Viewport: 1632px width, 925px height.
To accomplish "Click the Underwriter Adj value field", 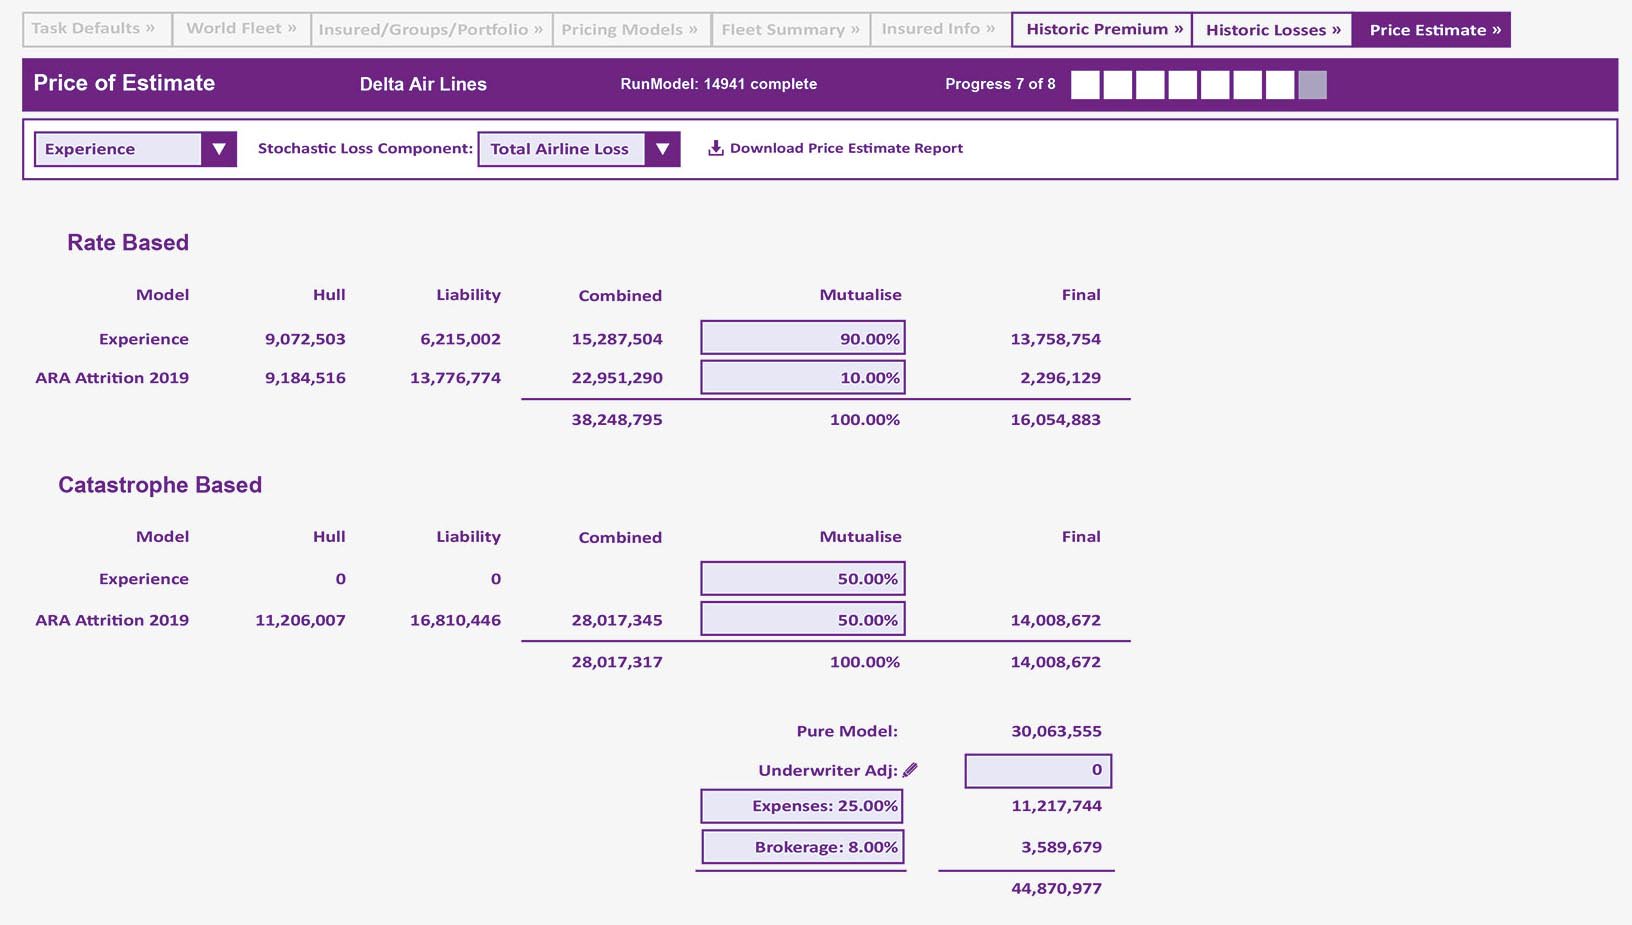I will [x=1038, y=770].
